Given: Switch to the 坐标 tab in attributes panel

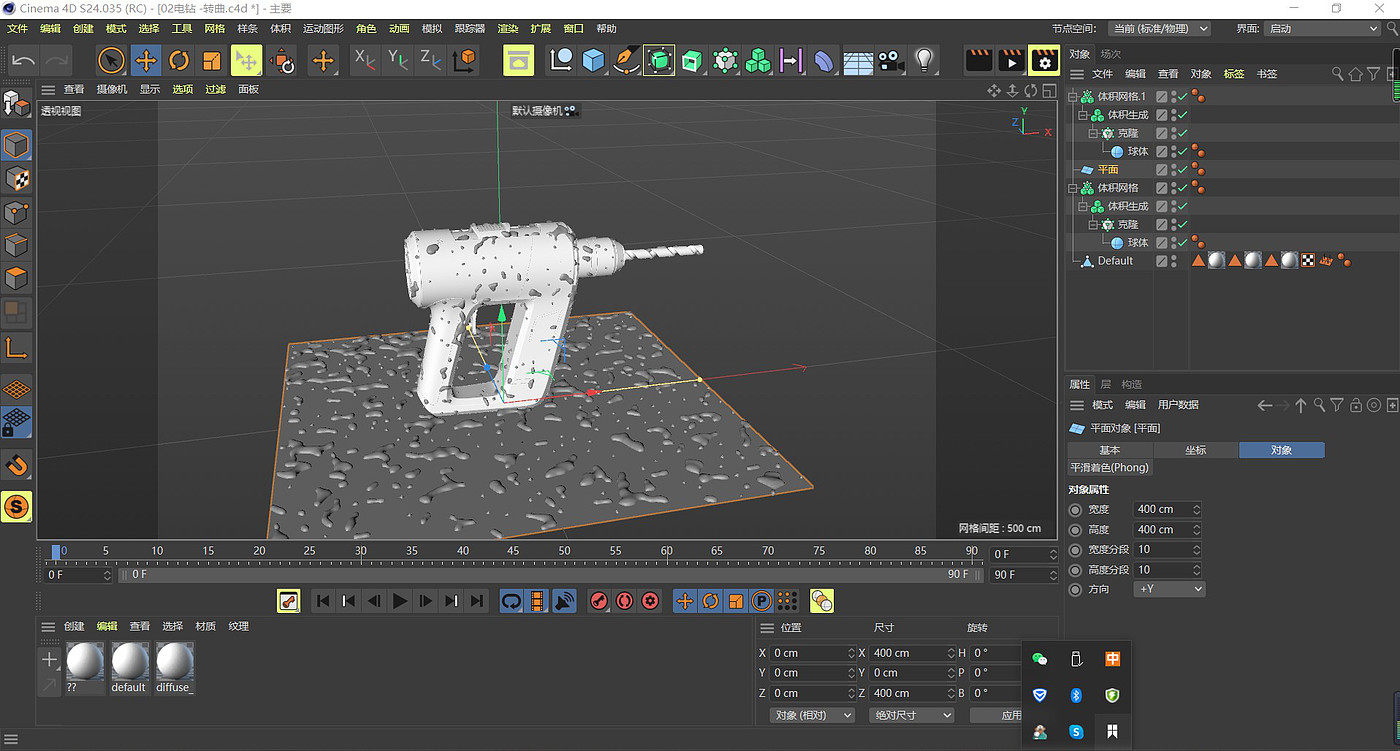Looking at the screenshot, I should (1195, 450).
